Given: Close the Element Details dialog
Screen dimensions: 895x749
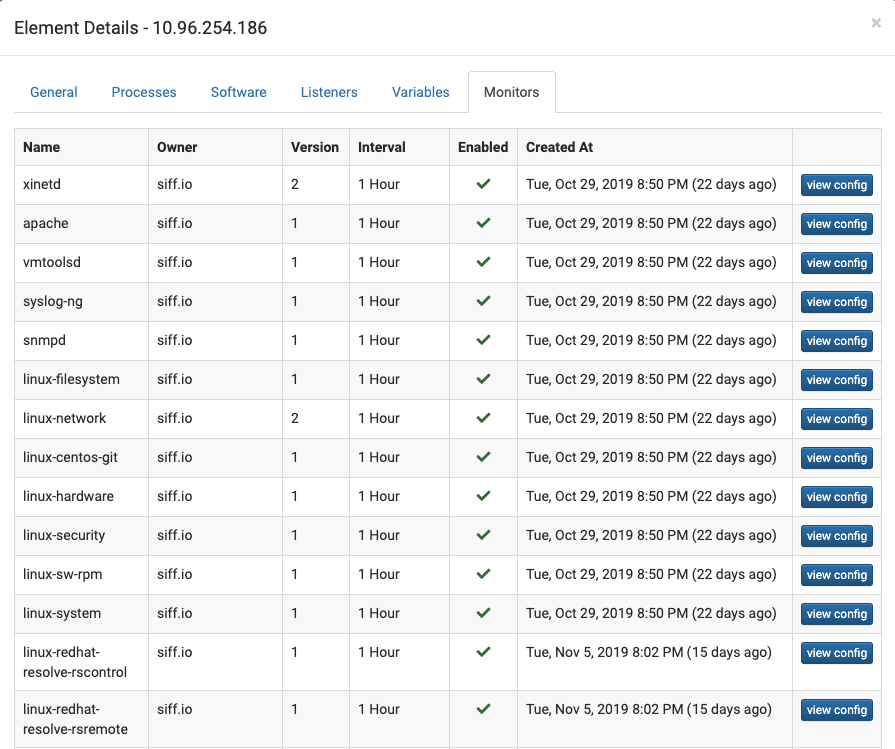Looking at the screenshot, I should [x=876, y=23].
